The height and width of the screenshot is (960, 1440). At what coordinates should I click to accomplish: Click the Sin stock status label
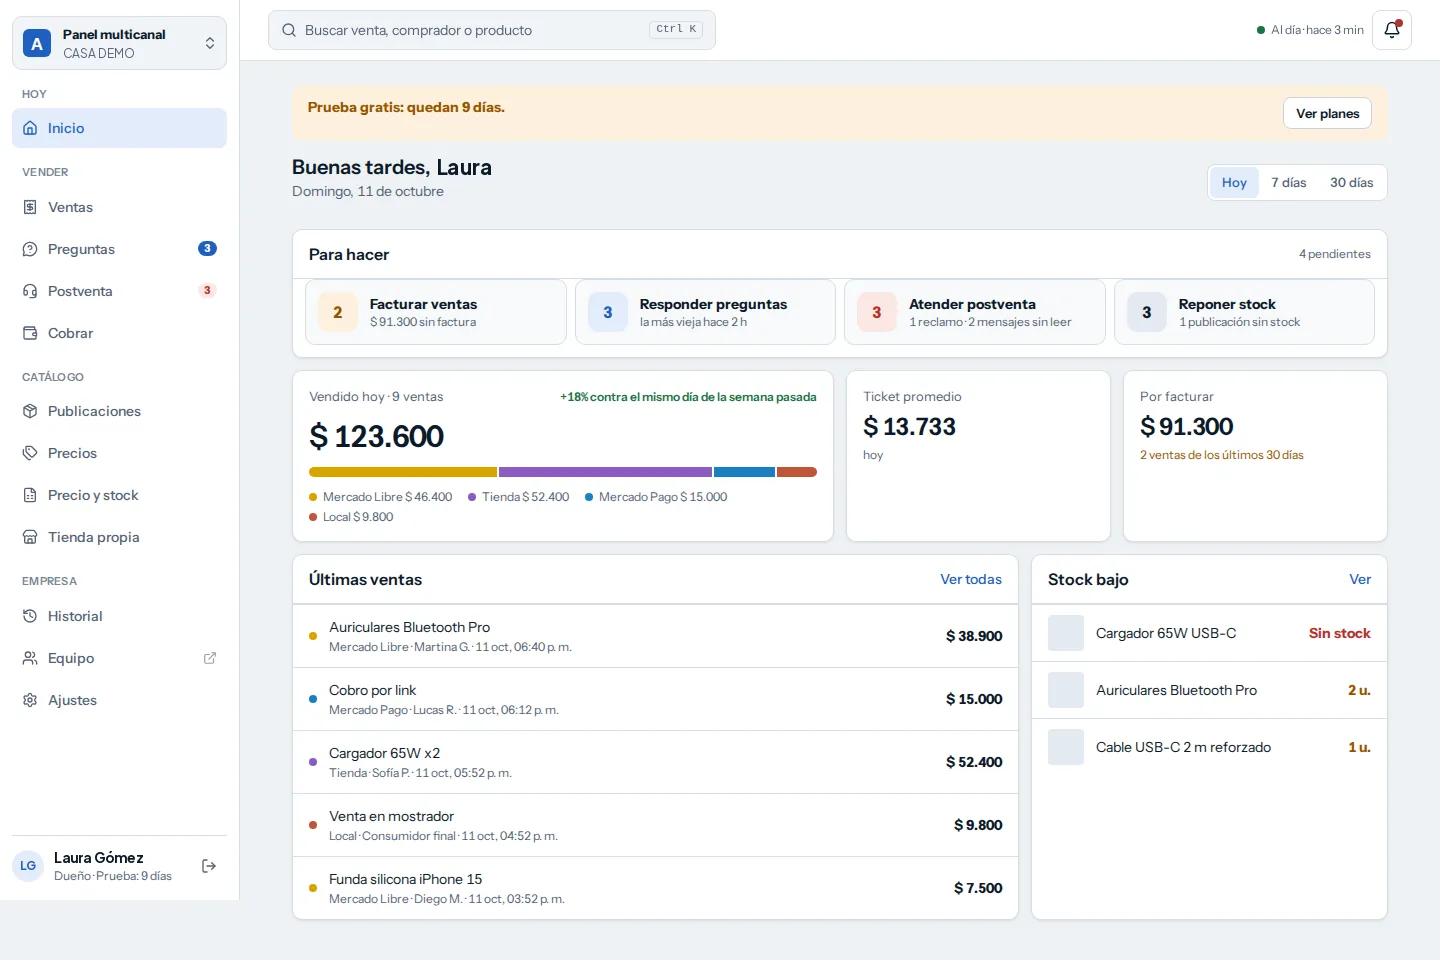tap(1340, 633)
